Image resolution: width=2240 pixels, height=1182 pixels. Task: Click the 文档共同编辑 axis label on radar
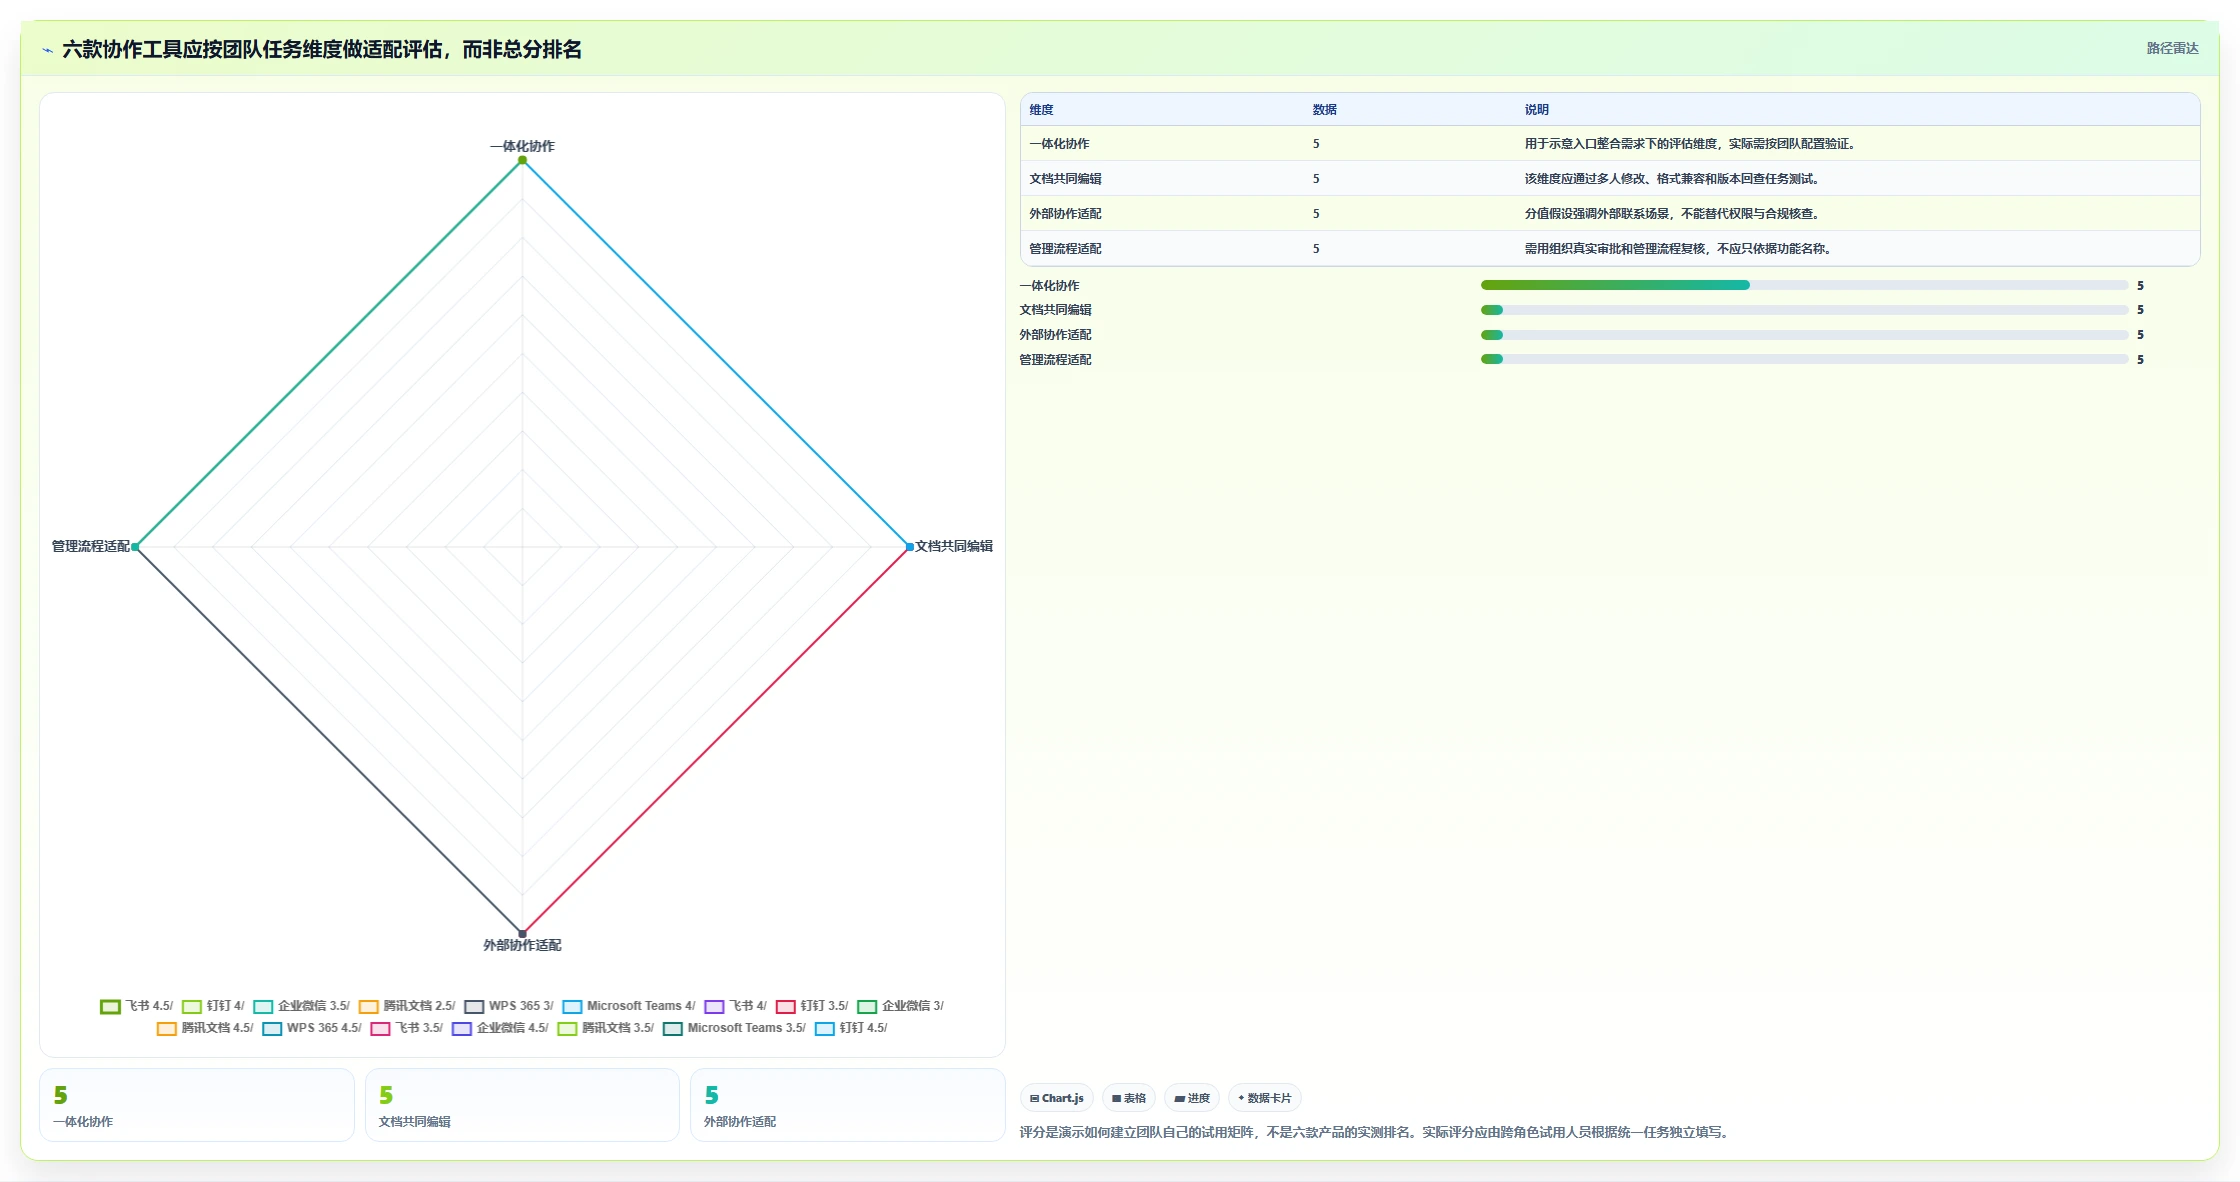click(954, 546)
